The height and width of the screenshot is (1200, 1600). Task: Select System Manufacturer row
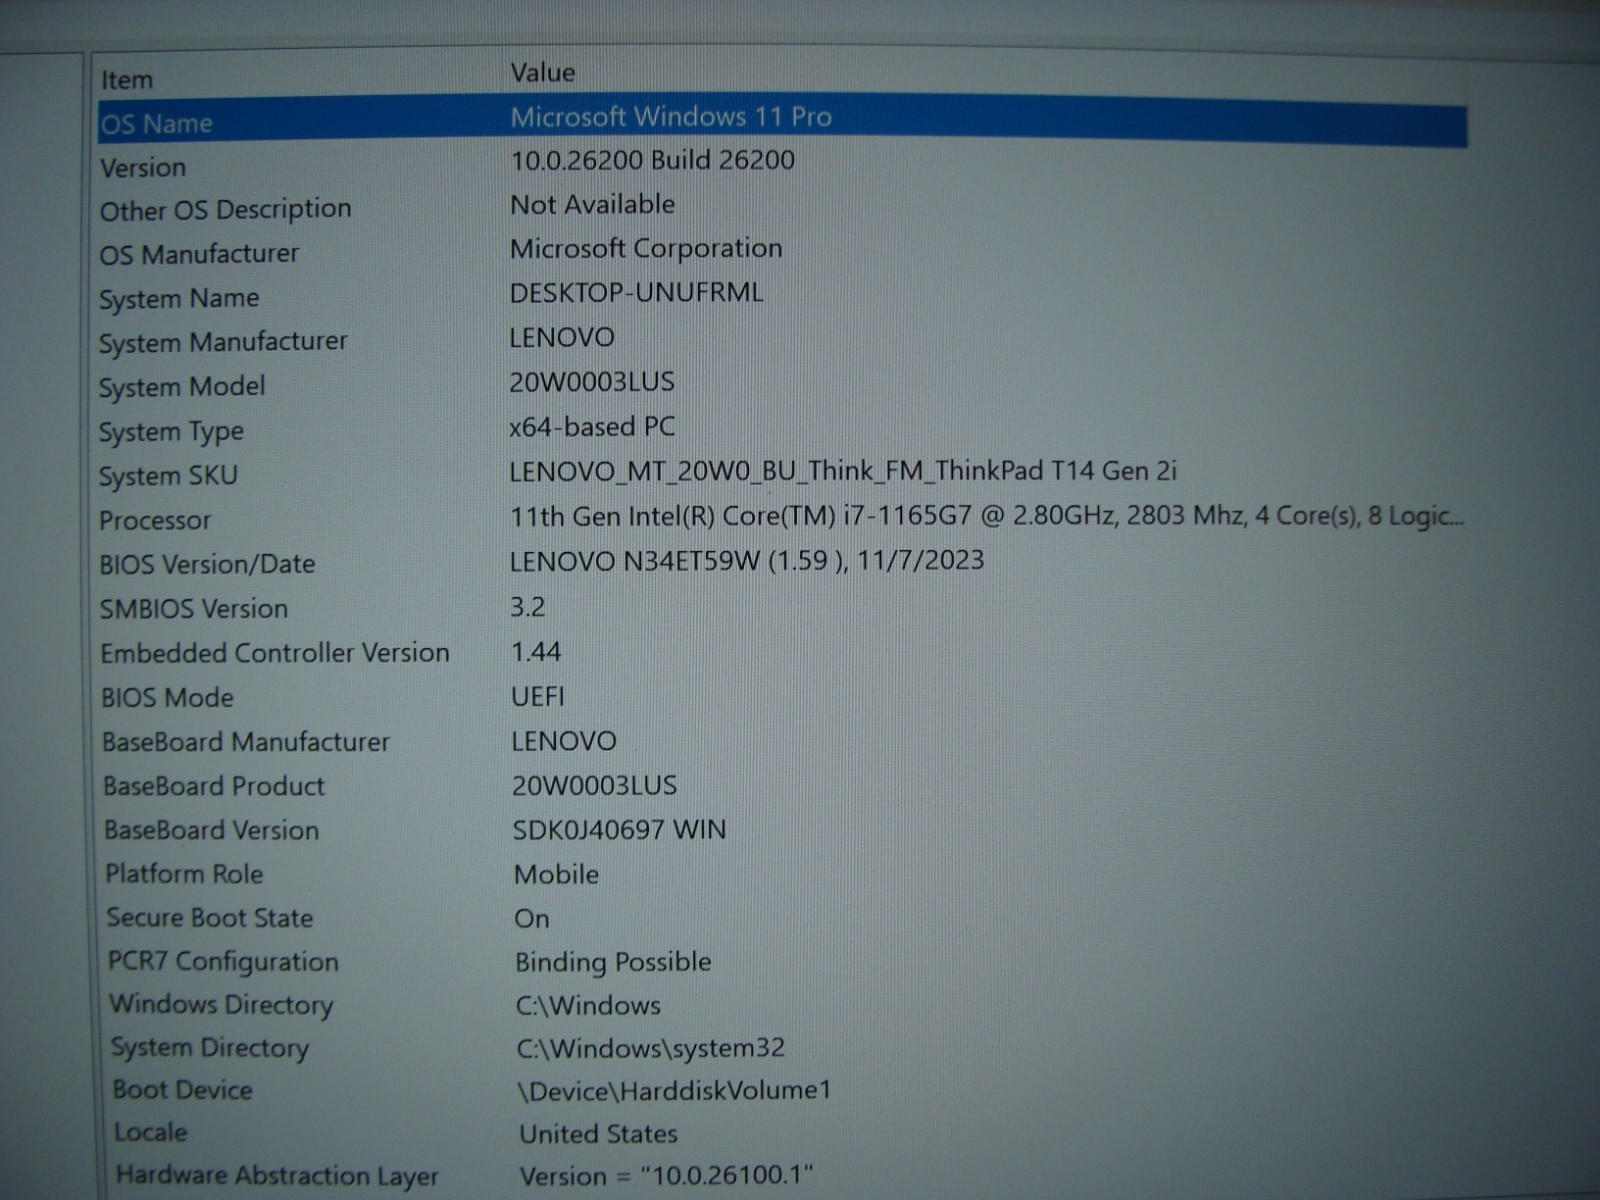click(223, 342)
